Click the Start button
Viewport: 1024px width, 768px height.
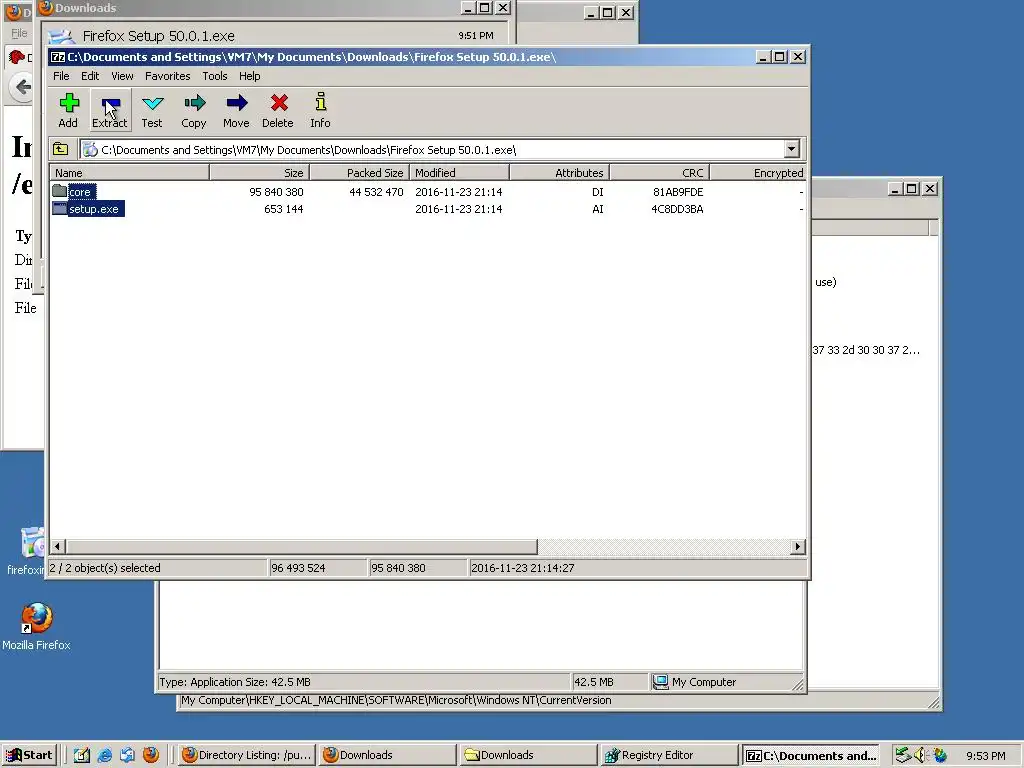pos(29,755)
